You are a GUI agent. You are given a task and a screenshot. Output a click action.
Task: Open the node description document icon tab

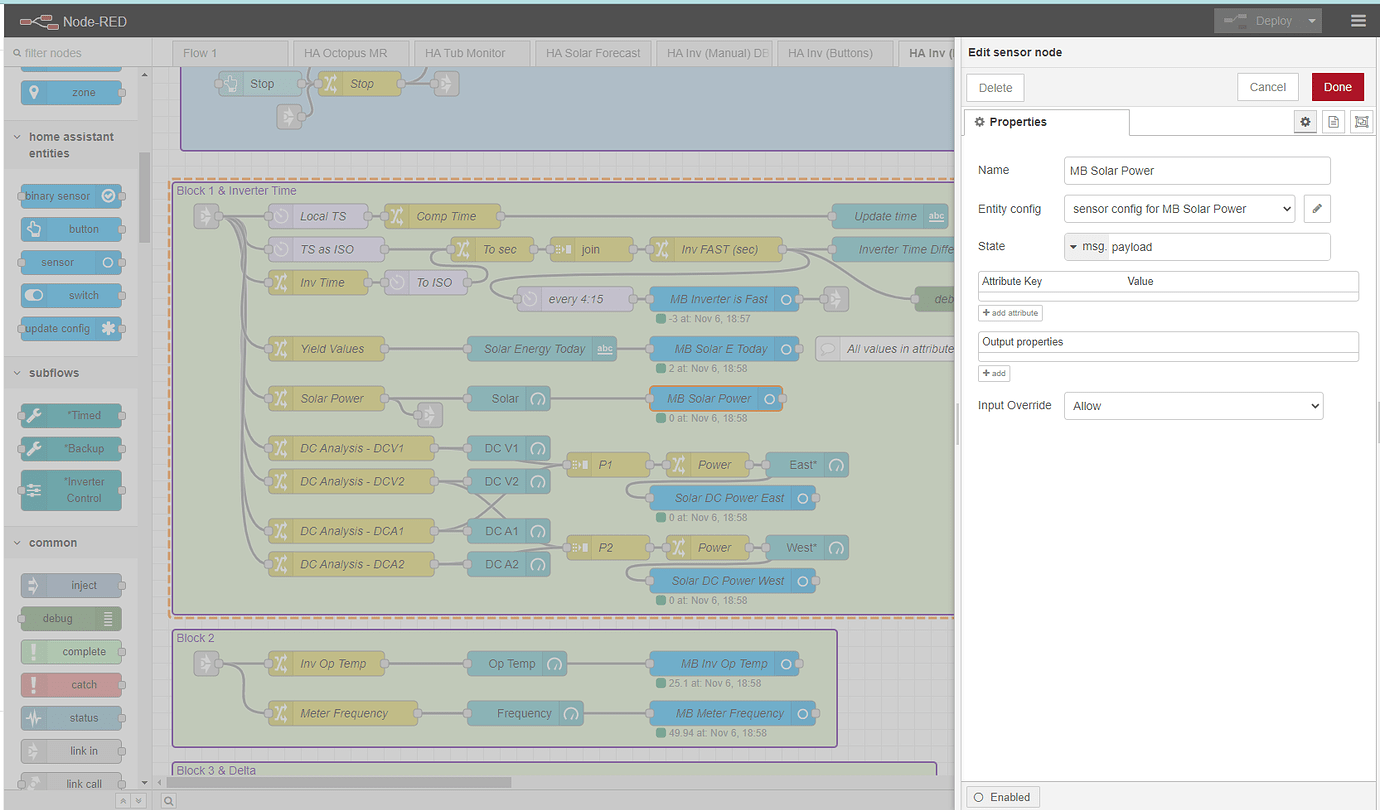coord(1332,122)
